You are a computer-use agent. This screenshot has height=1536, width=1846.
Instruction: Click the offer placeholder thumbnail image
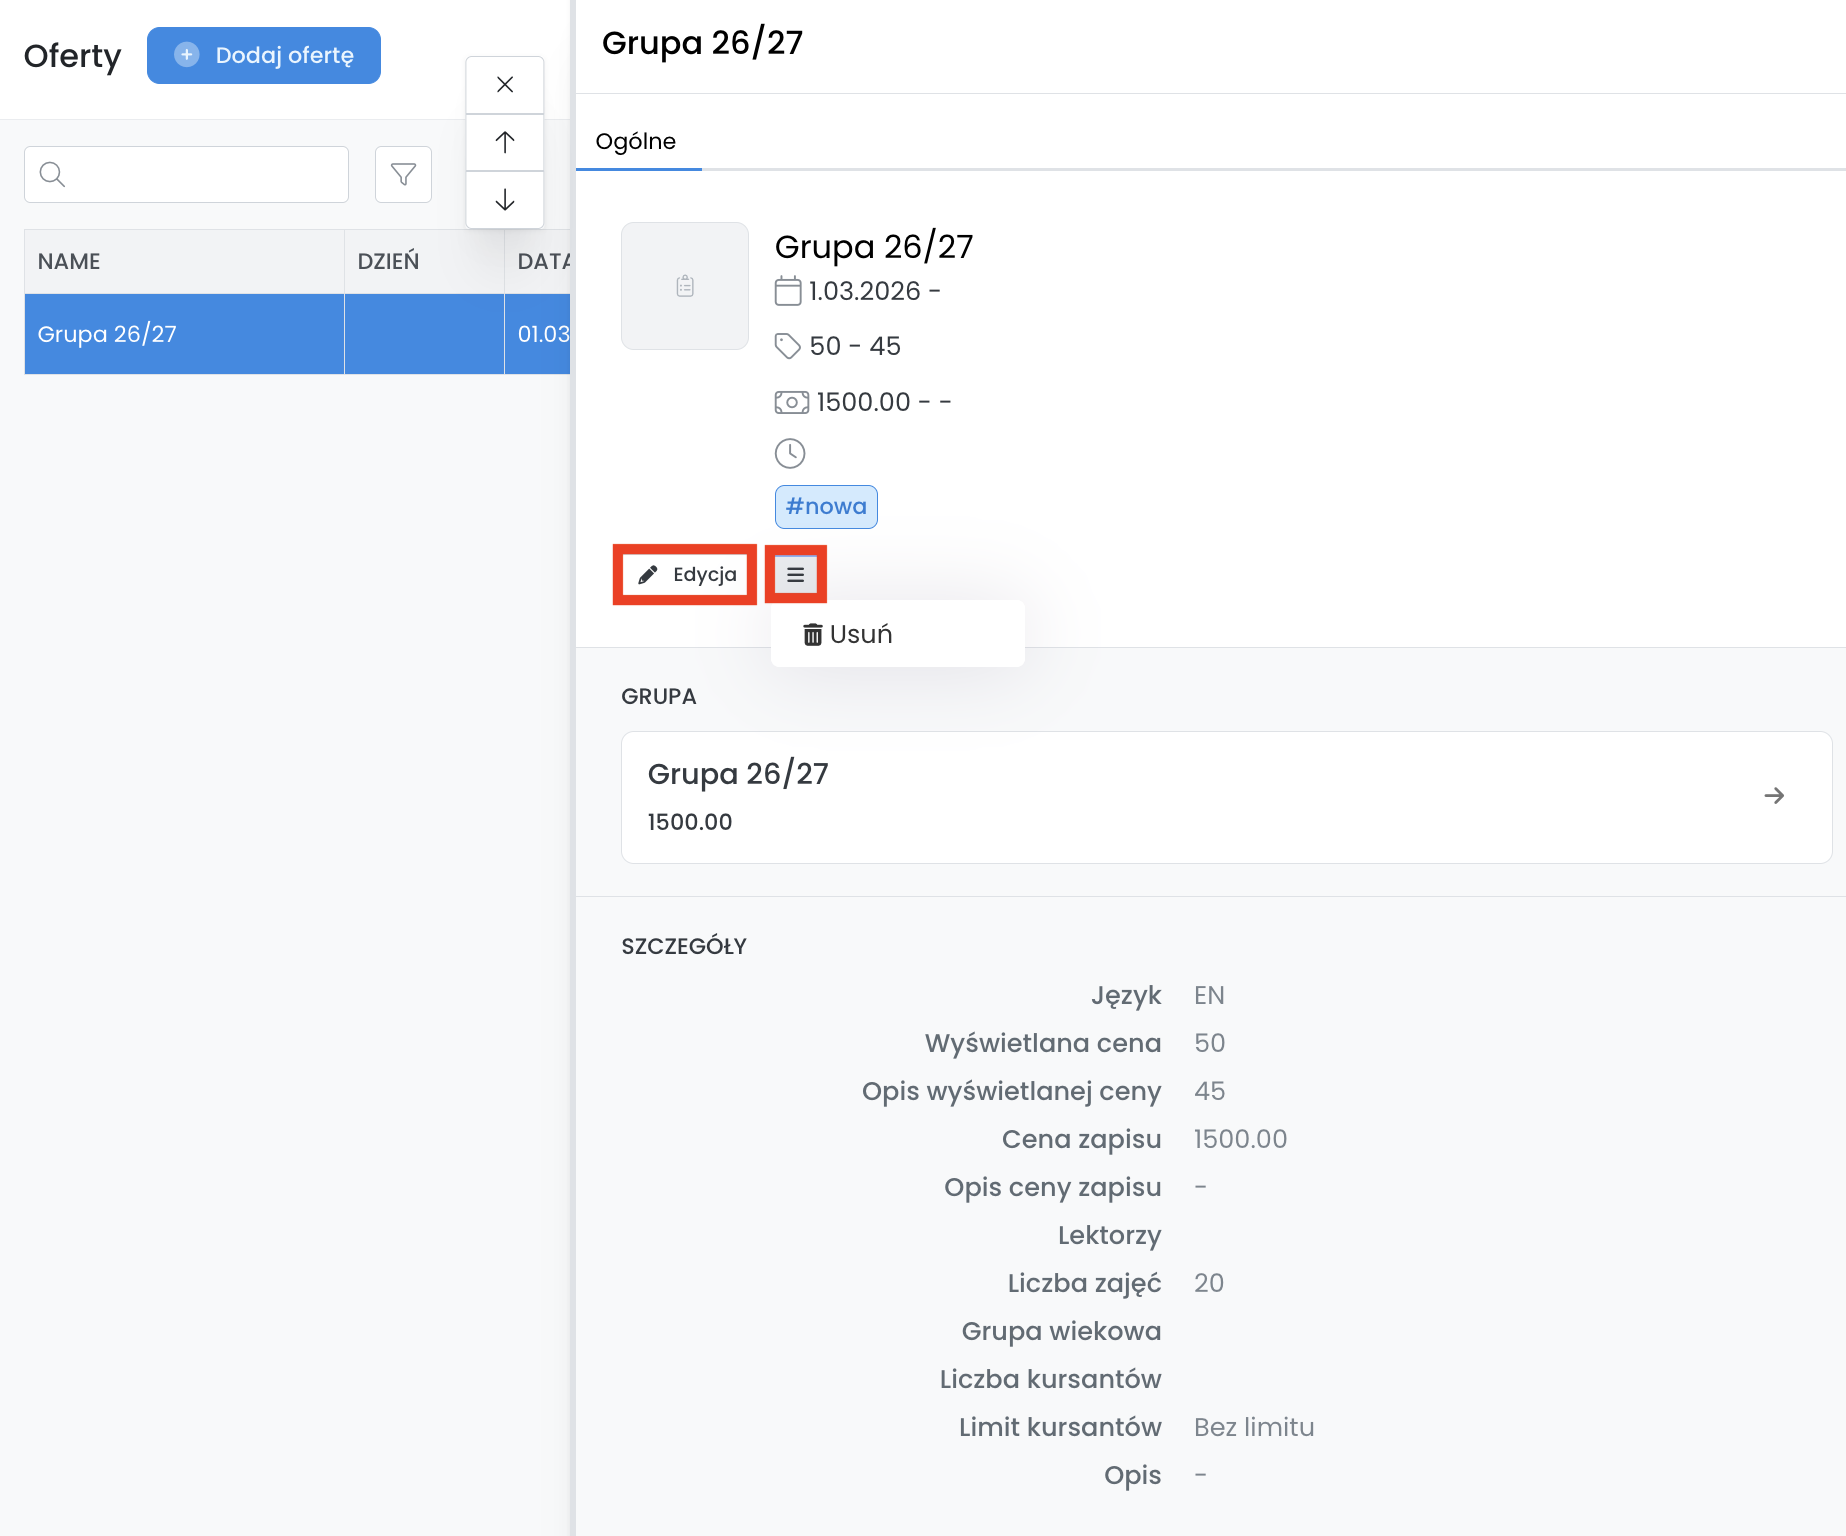tap(685, 286)
